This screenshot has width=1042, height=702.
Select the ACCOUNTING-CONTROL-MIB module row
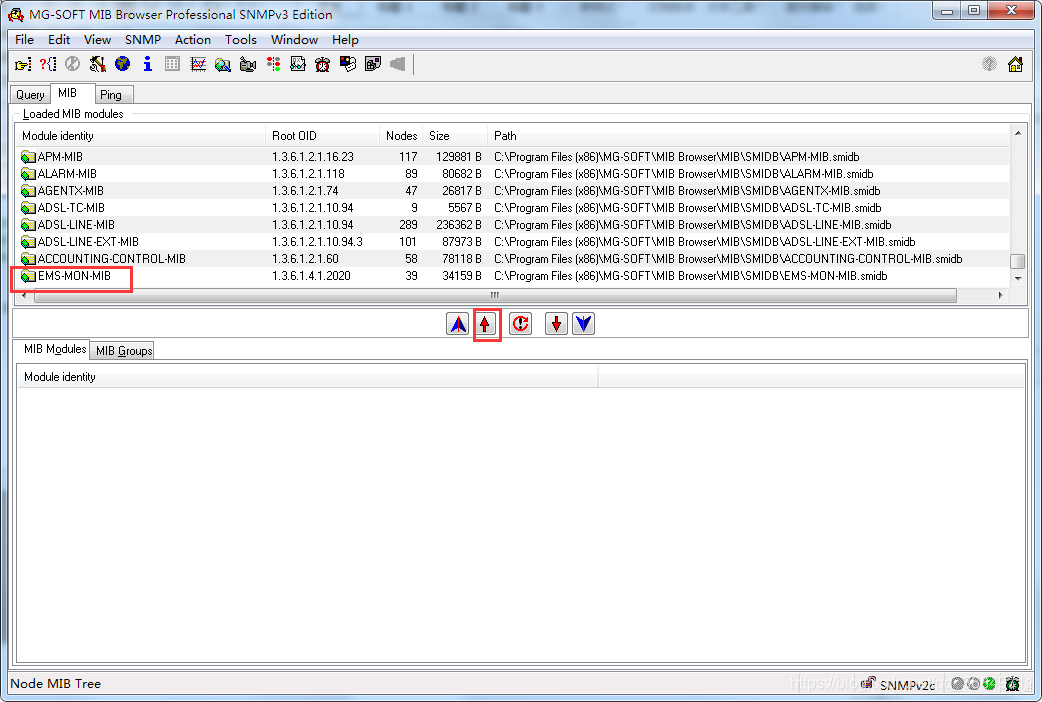click(x=513, y=259)
